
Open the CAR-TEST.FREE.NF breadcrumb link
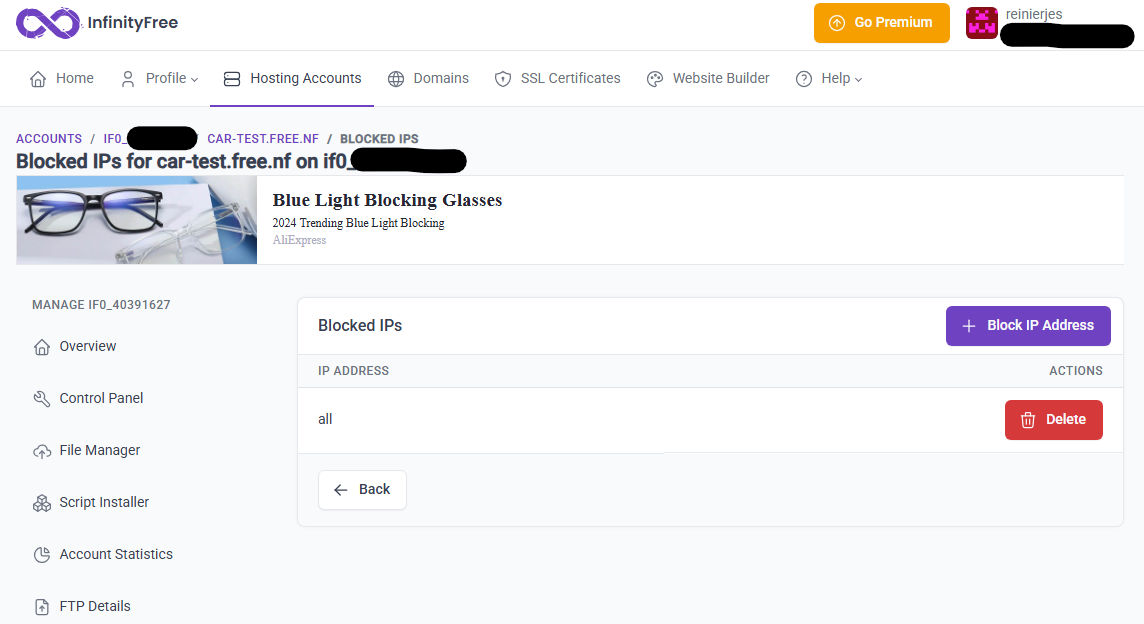click(262, 139)
